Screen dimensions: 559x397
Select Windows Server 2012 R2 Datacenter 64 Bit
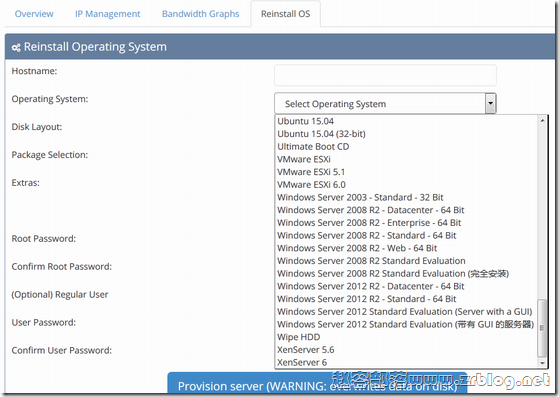pyautogui.click(x=406, y=286)
